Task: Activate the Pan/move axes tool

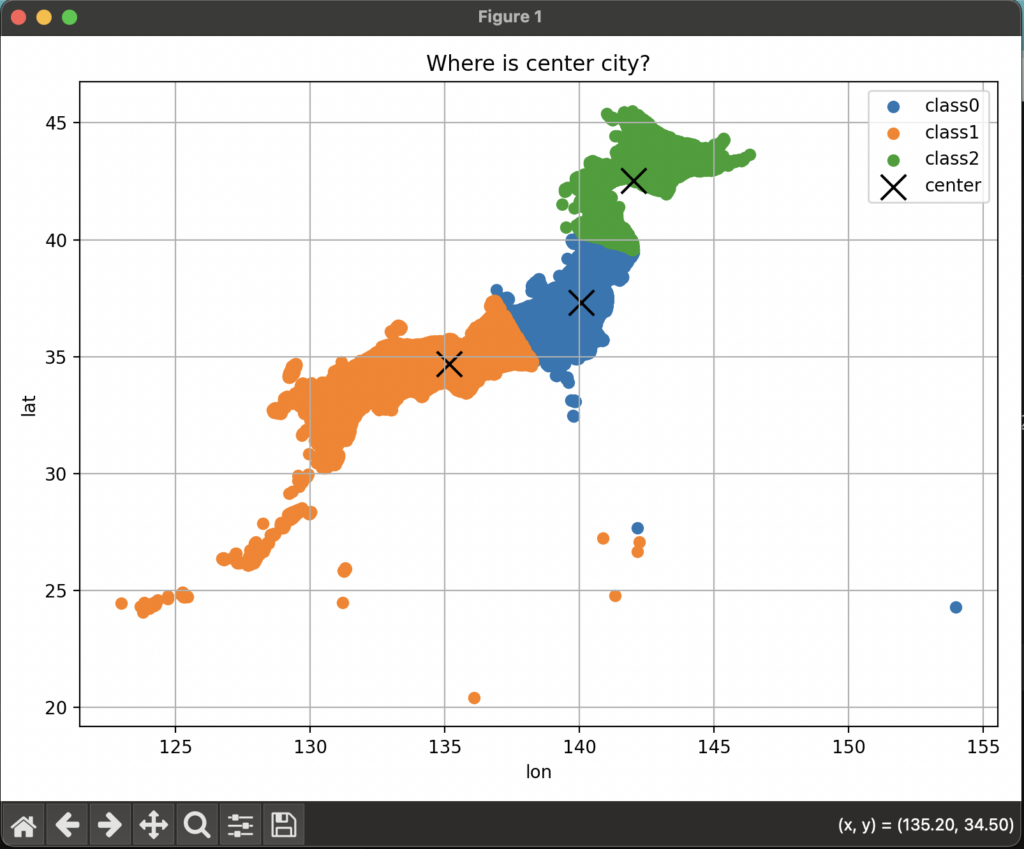Action: [x=153, y=825]
